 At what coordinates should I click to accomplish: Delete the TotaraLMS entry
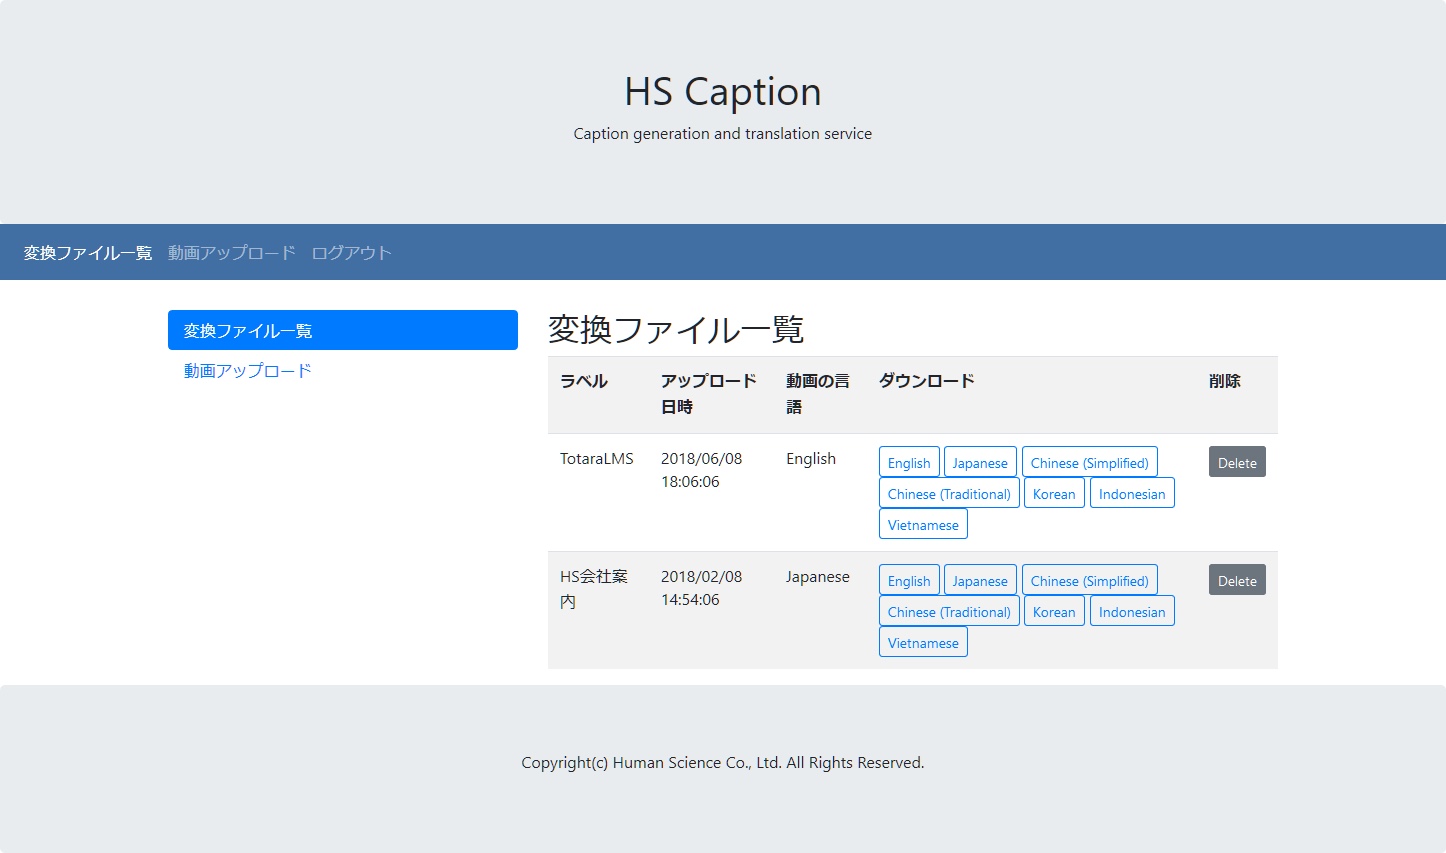point(1237,462)
